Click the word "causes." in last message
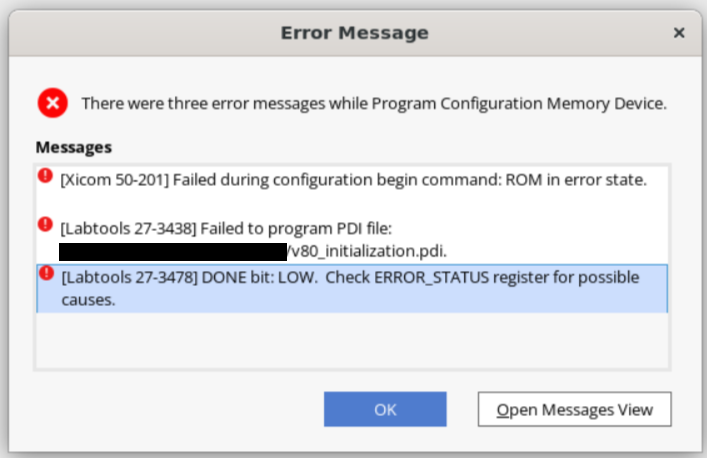Image resolution: width=707 pixels, height=458 pixels. (x=88, y=298)
